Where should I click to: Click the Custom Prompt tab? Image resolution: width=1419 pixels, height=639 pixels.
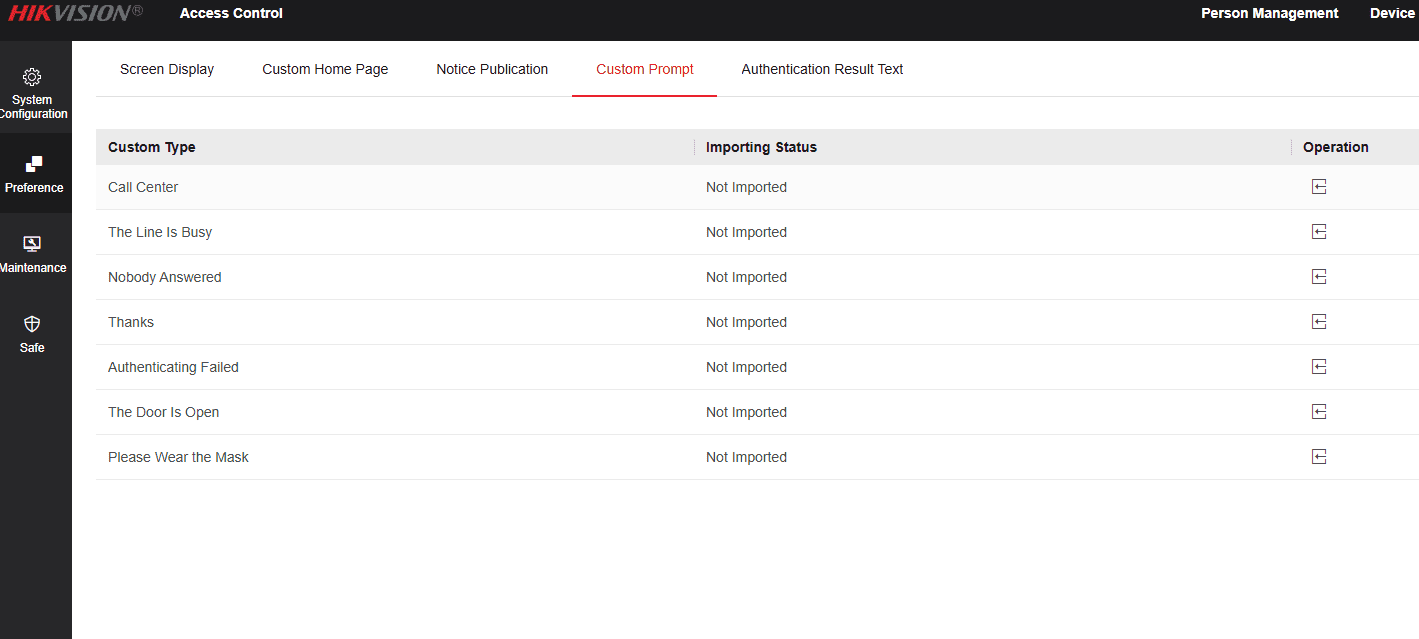click(645, 69)
